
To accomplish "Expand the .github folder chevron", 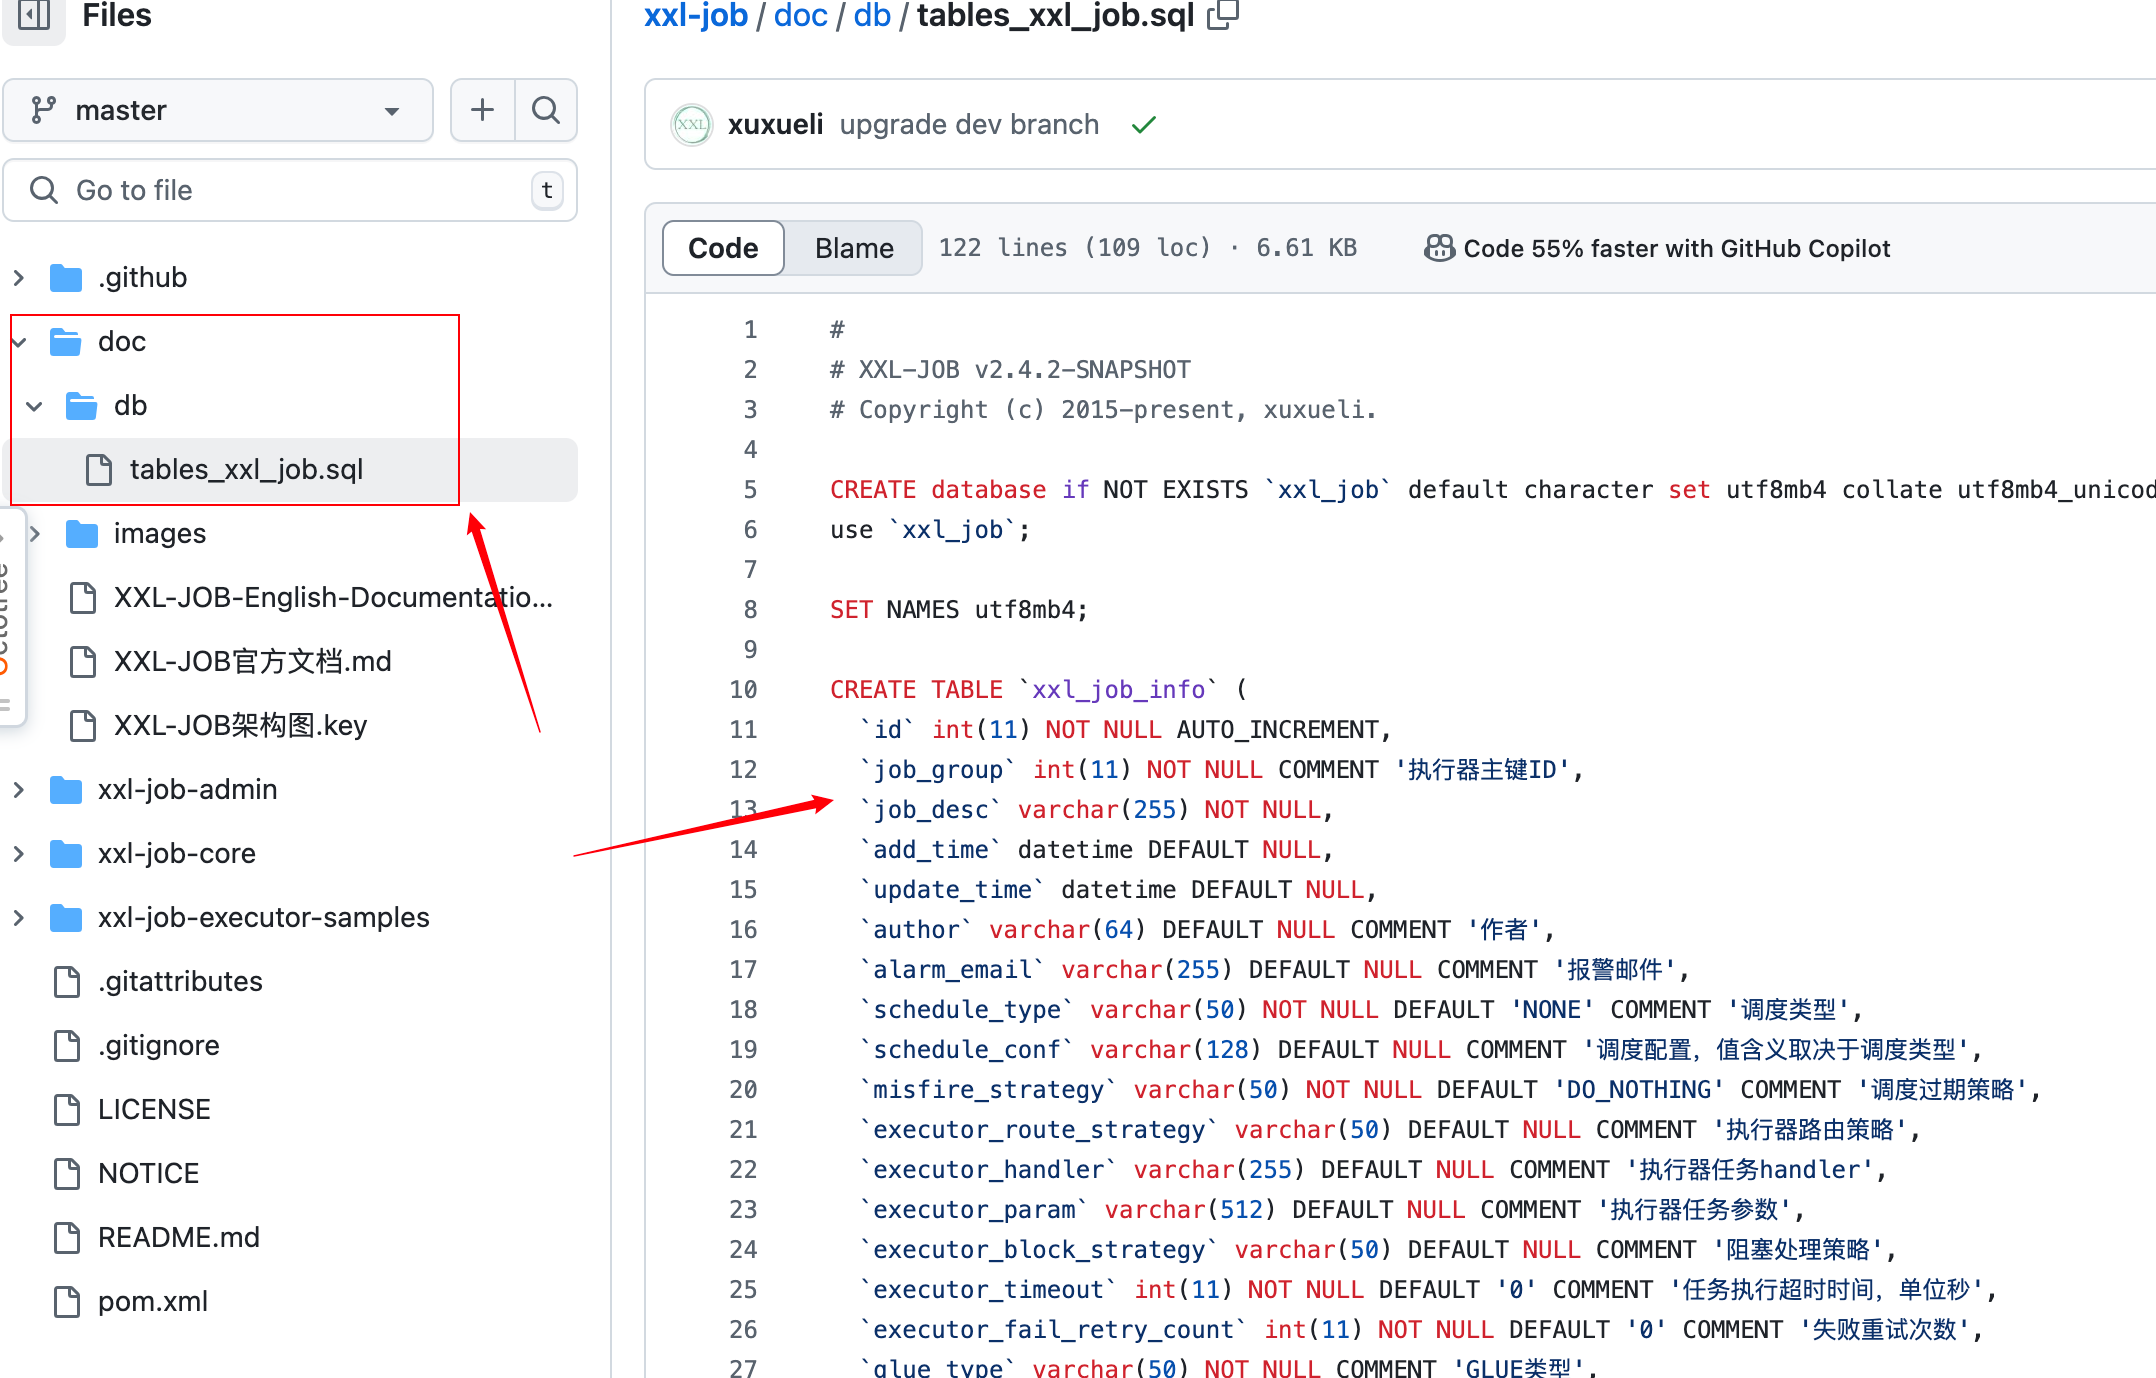I will pyautogui.click(x=18, y=278).
